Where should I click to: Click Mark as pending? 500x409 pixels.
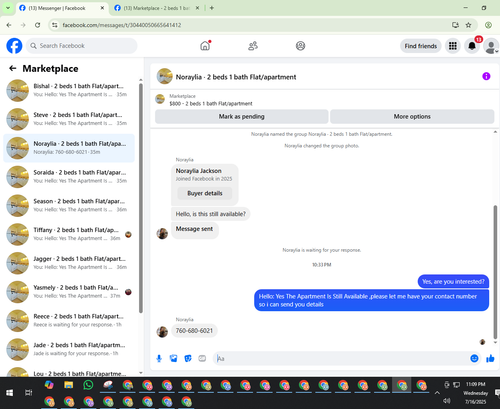coord(242,116)
